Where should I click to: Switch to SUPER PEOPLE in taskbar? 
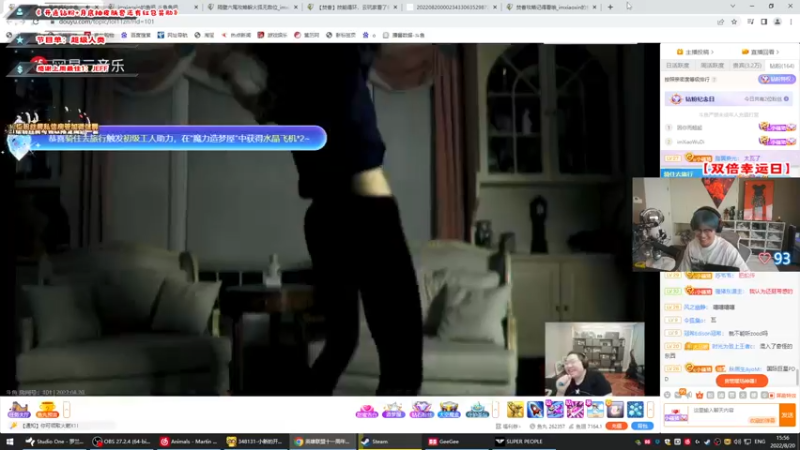[x=523, y=441]
